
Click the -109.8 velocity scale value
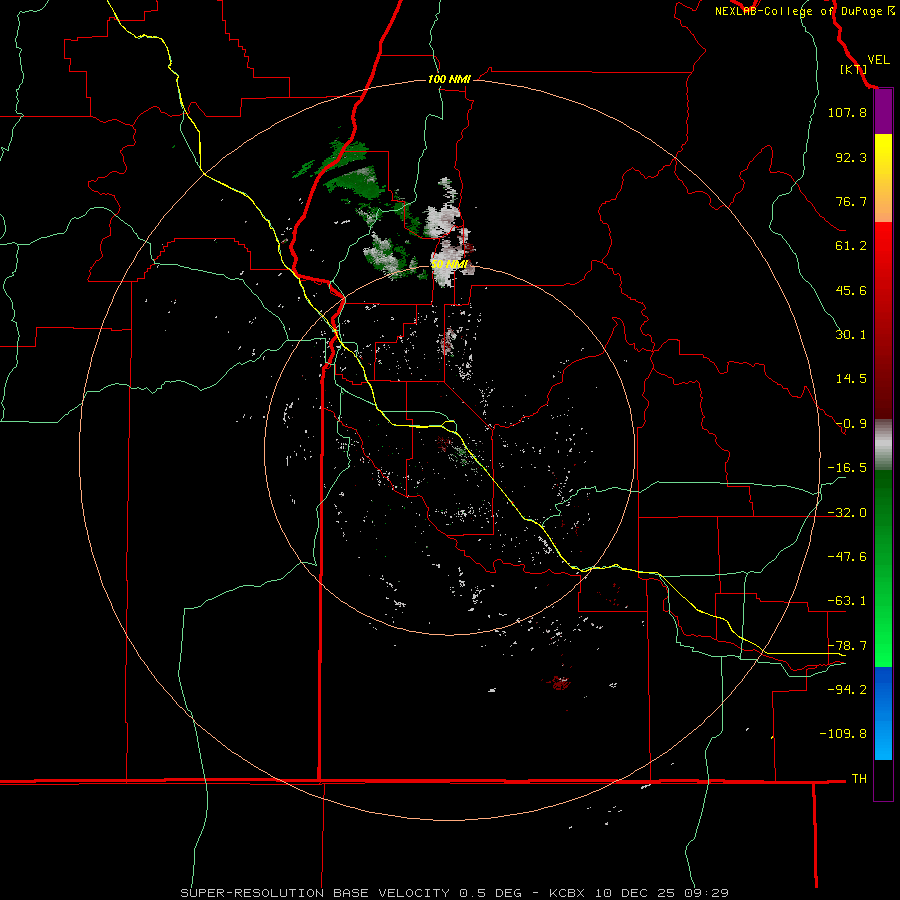pos(843,734)
